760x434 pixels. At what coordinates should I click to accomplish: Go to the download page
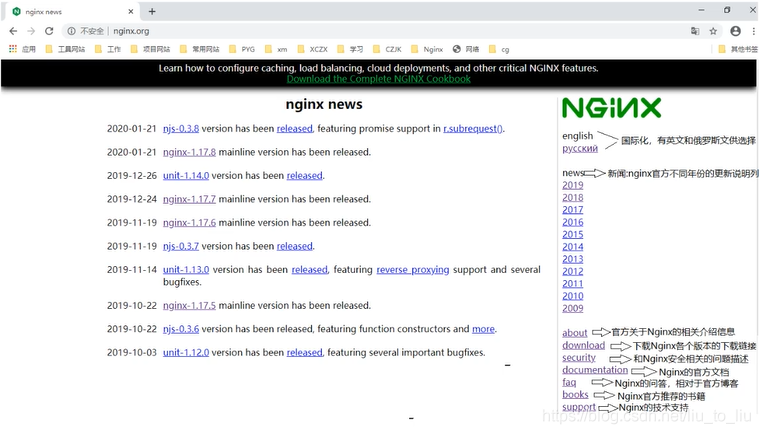click(584, 345)
